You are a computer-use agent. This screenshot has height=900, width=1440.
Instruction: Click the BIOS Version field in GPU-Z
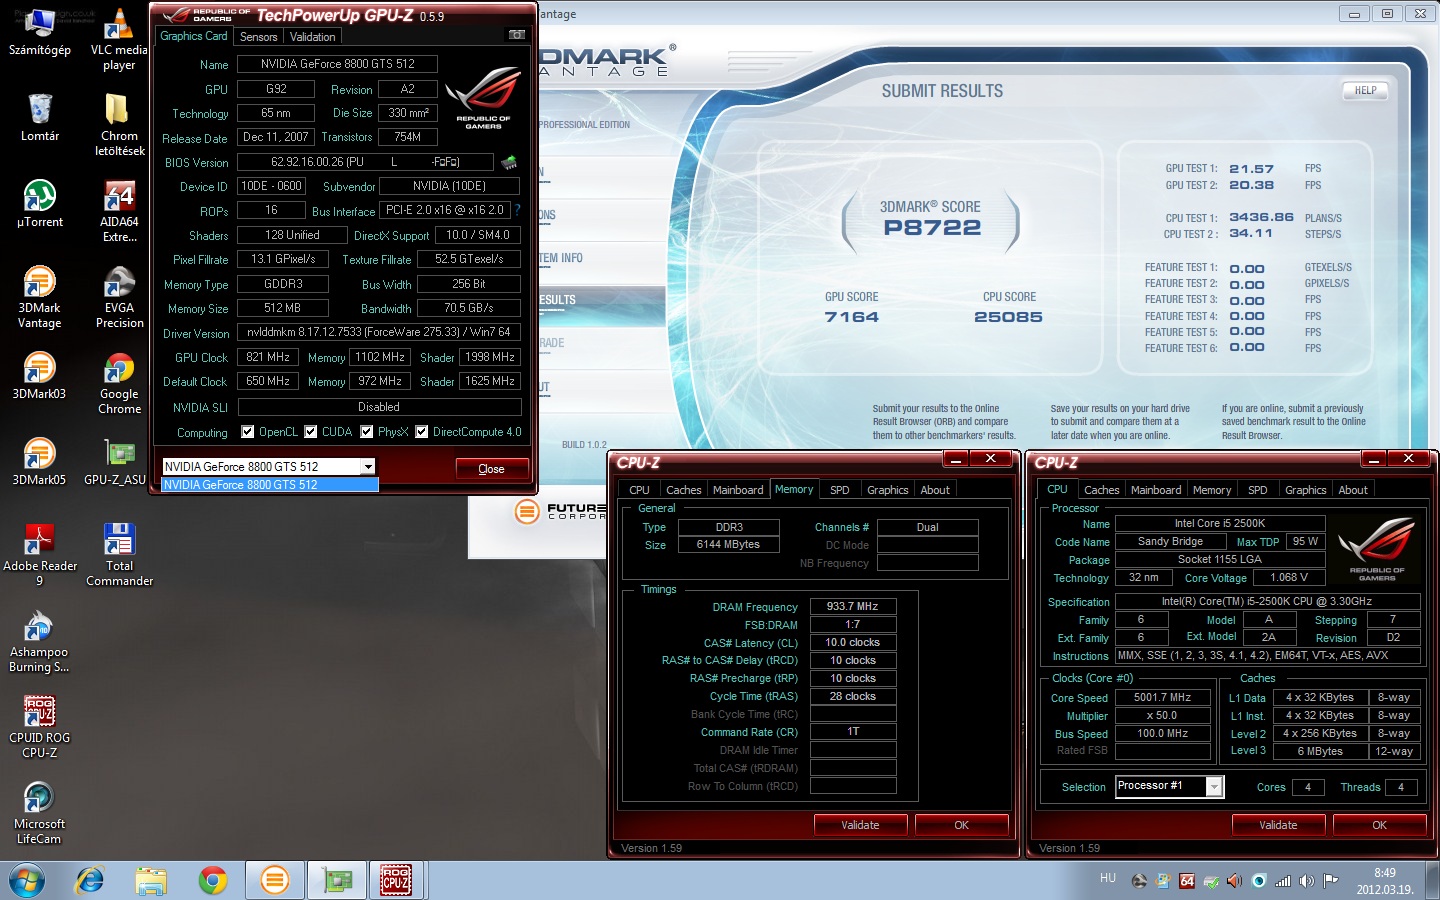pyautogui.click(x=365, y=162)
